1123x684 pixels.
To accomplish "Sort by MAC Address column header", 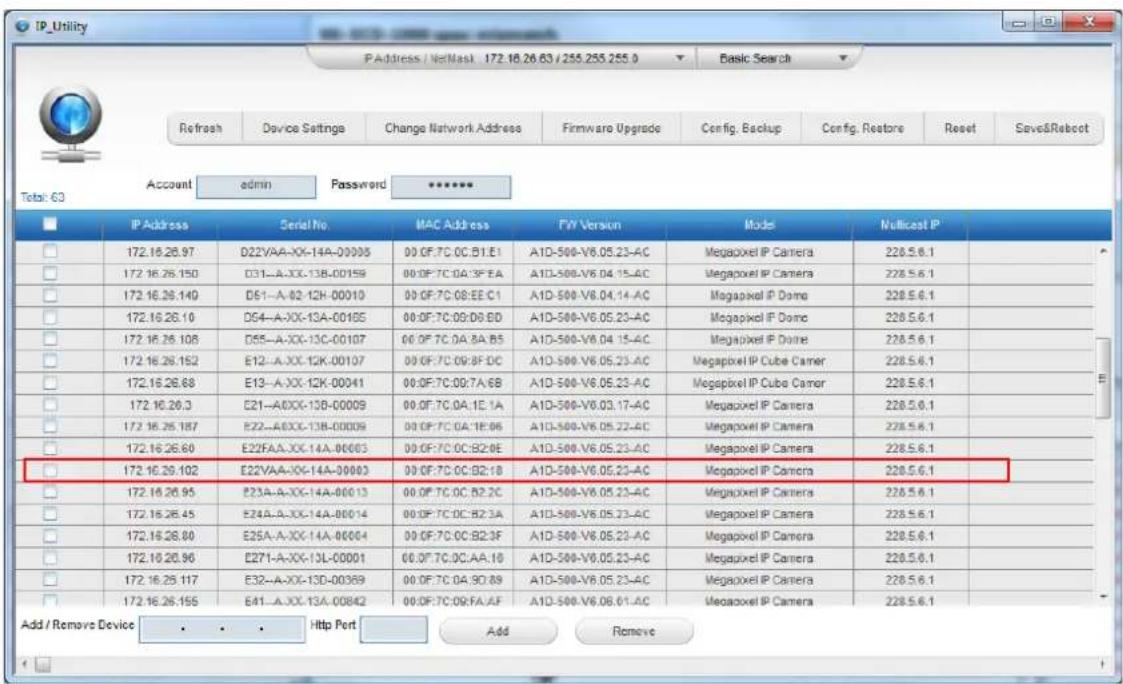I will coord(453,225).
